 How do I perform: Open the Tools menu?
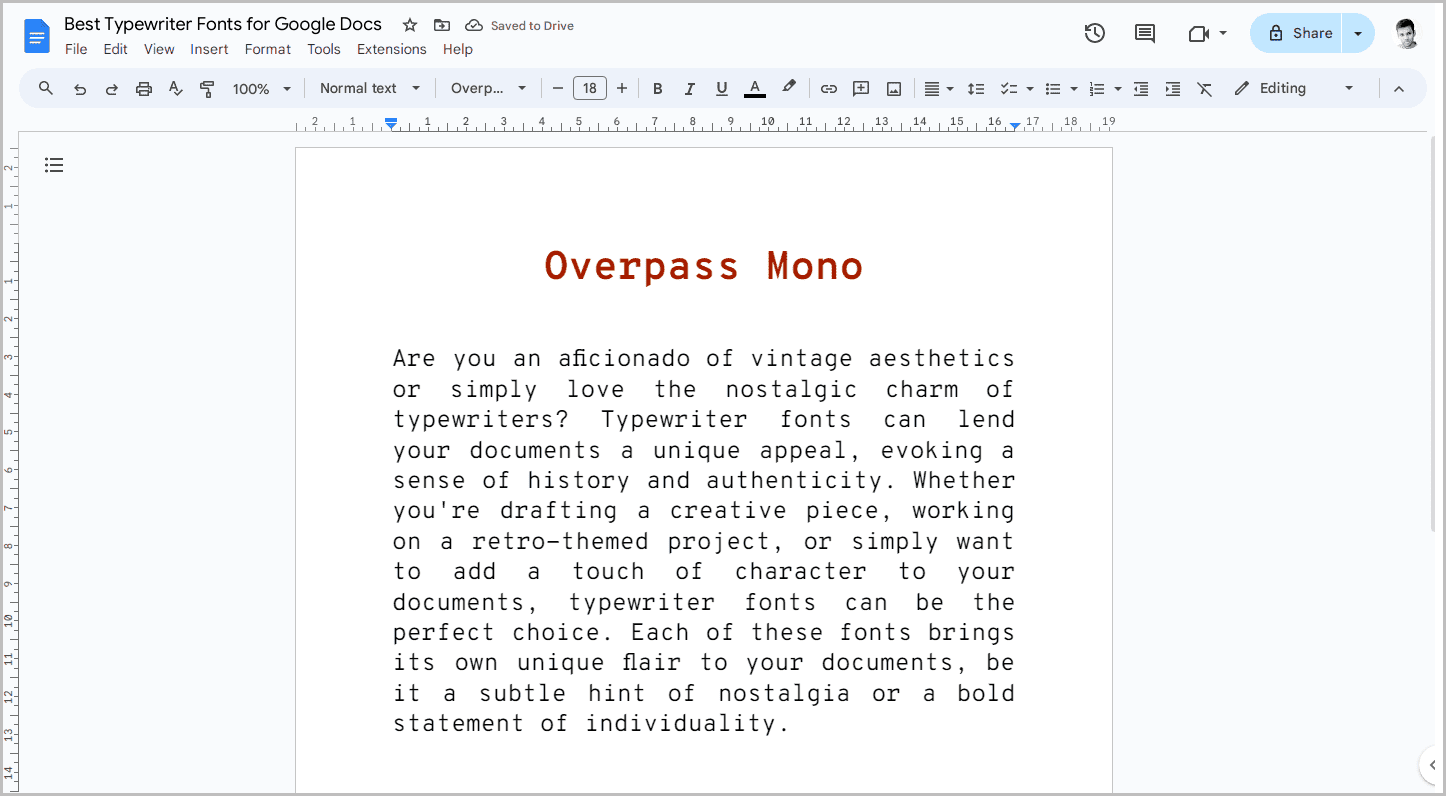coord(324,49)
